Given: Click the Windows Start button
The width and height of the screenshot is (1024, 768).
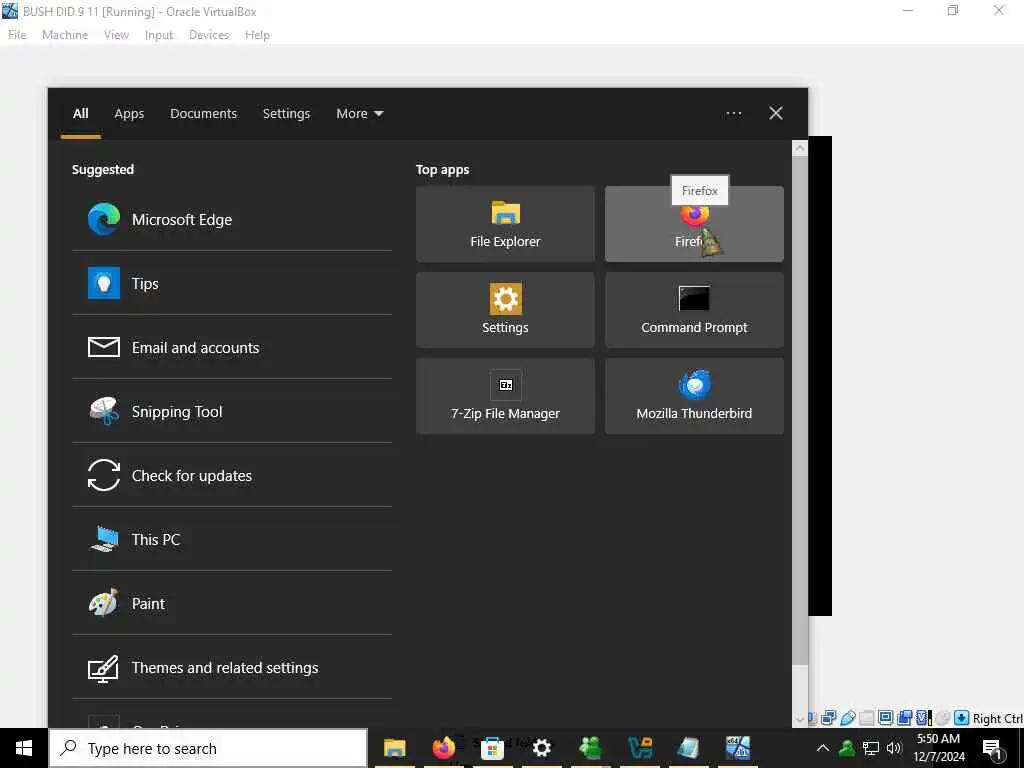Looking at the screenshot, I should click(x=24, y=748).
